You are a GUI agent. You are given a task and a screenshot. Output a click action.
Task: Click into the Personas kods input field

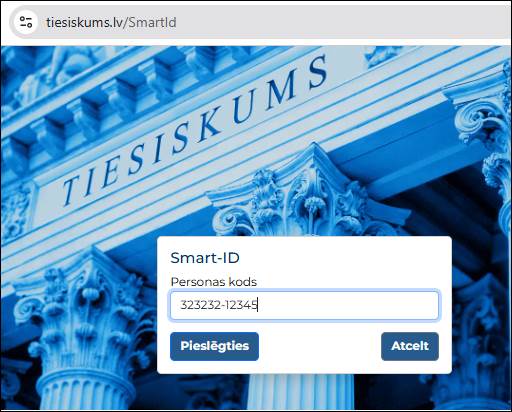(x=304, y=305)
